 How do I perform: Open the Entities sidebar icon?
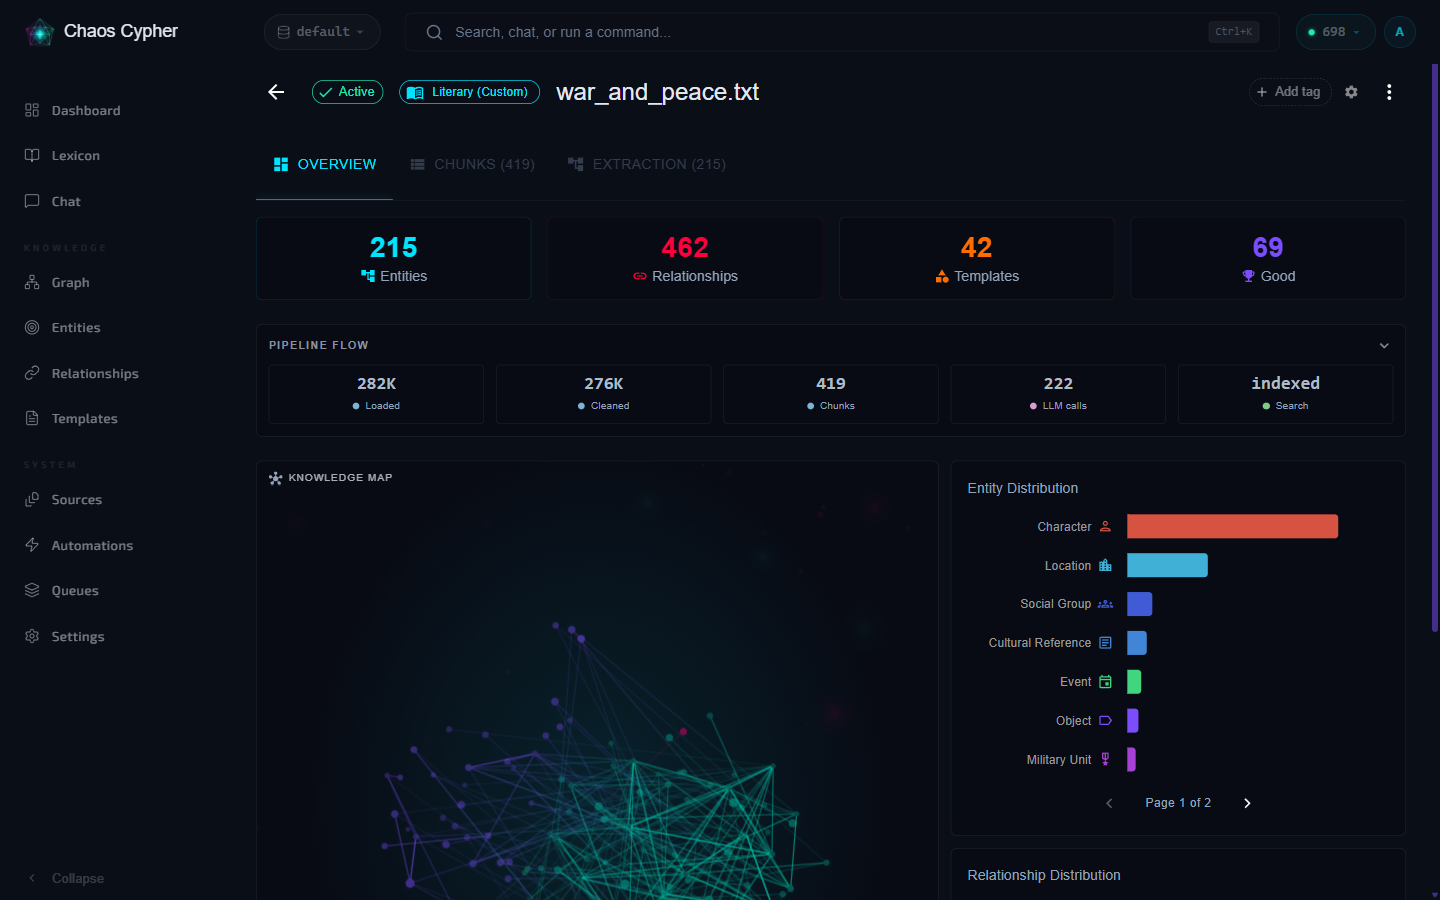[x=32, y=327]
